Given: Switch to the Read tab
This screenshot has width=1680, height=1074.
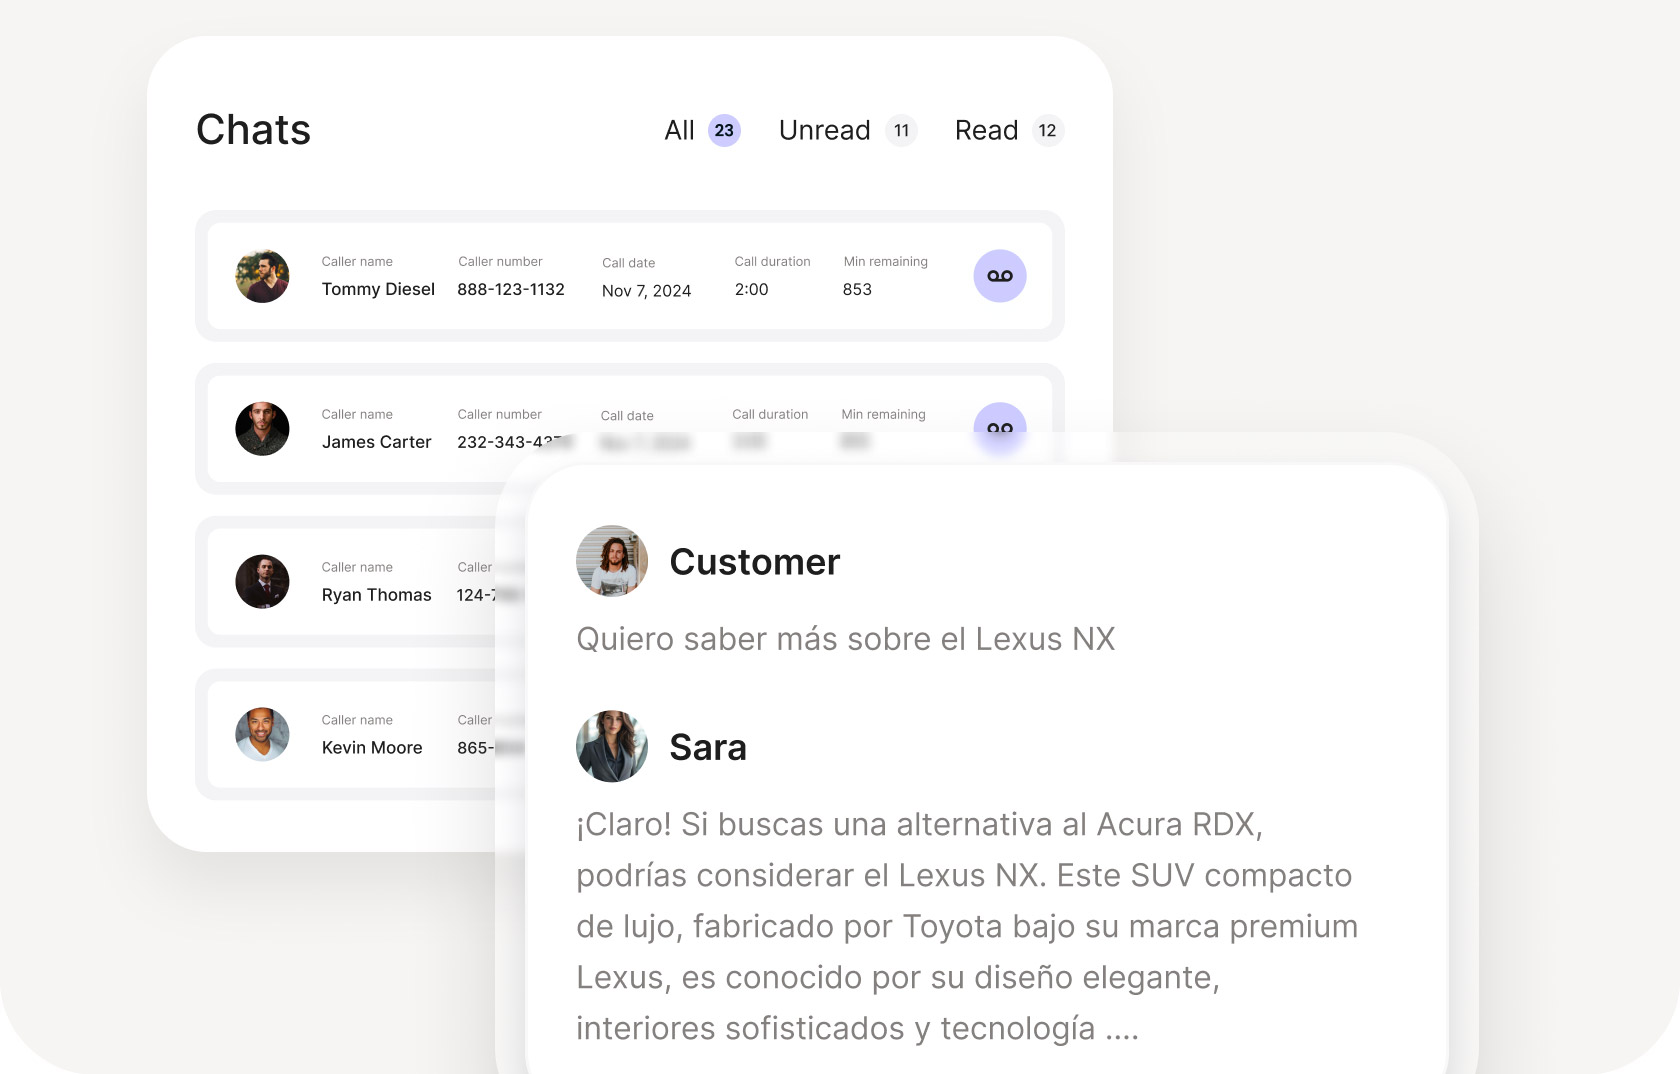Looking at the screenshot, I should point(1009,130).
